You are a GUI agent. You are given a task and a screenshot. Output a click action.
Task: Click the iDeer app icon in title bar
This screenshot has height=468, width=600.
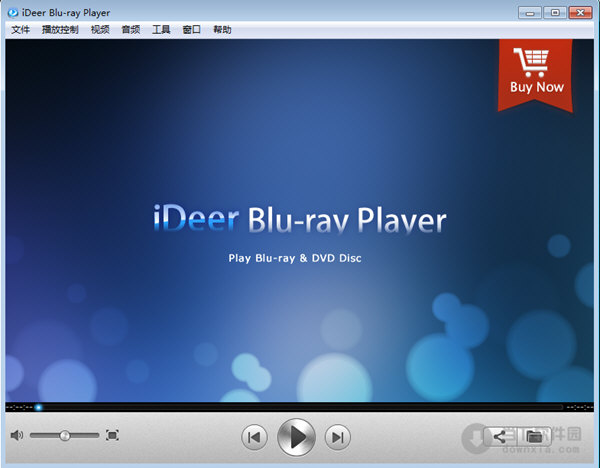(x=13, y=13)
